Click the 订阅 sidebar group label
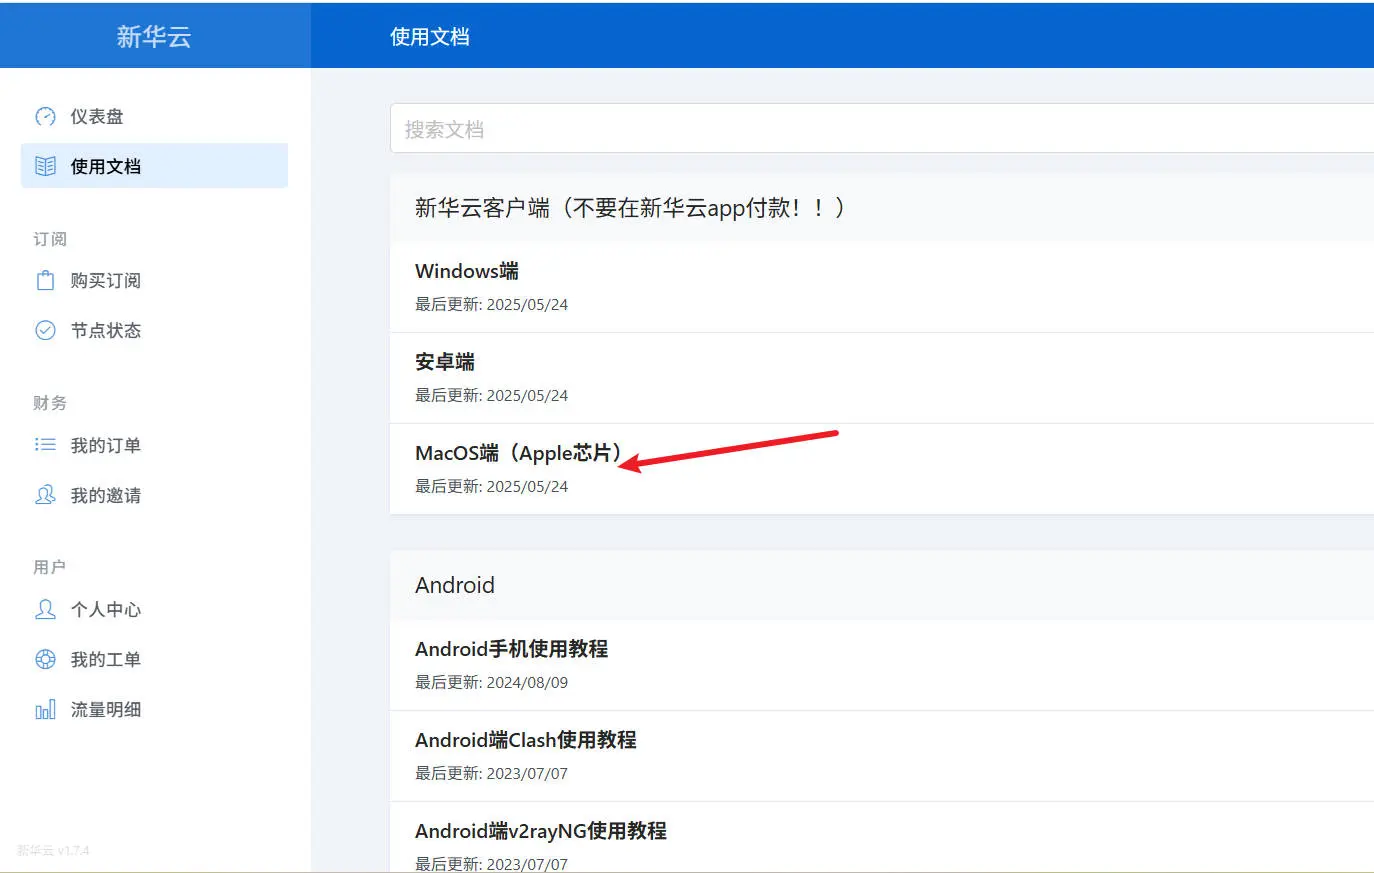Viewport: 1374px width, 873px height. (50, 239)
